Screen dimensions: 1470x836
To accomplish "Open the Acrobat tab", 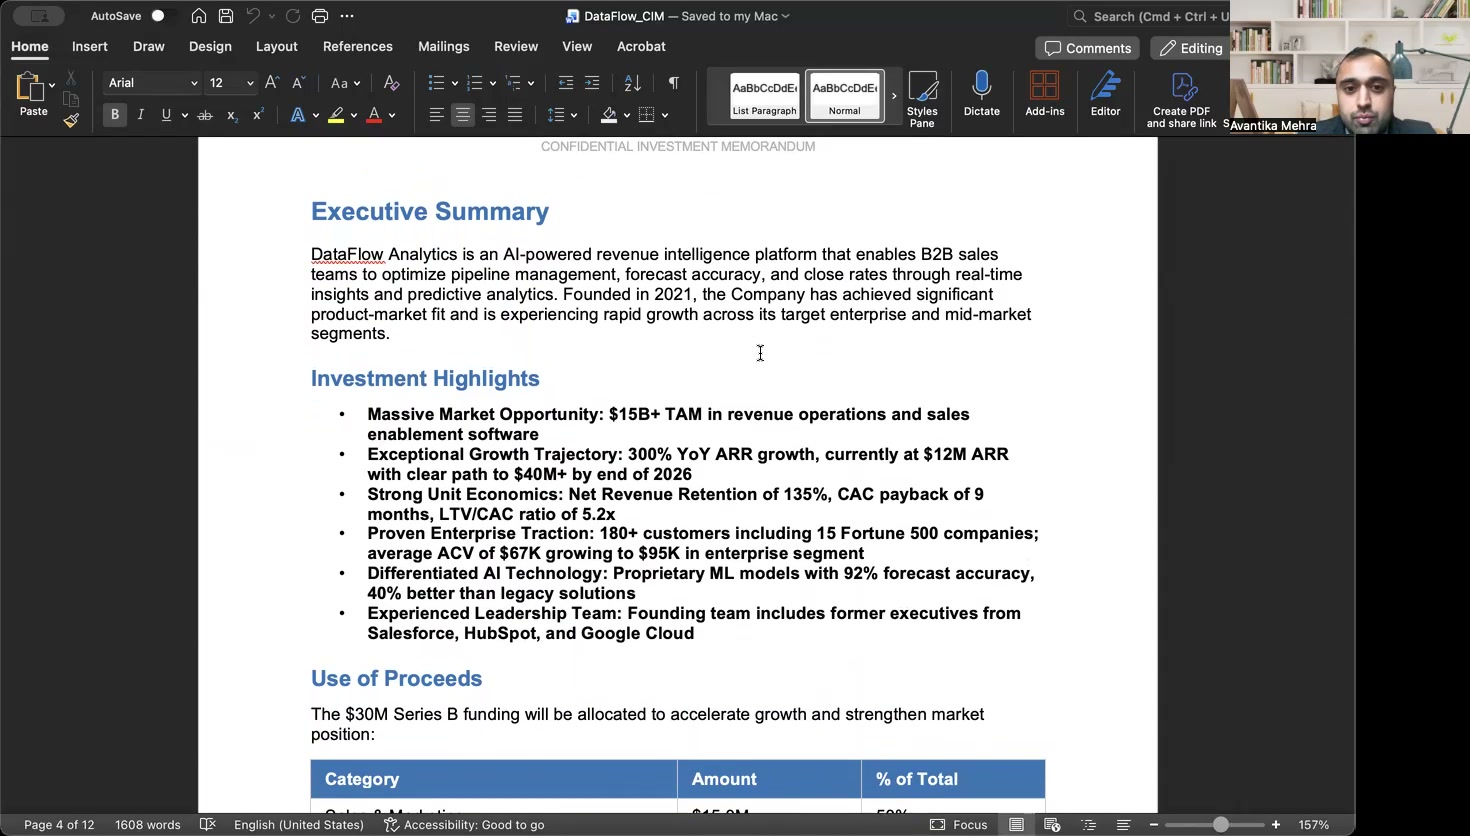I will point(641,46).
